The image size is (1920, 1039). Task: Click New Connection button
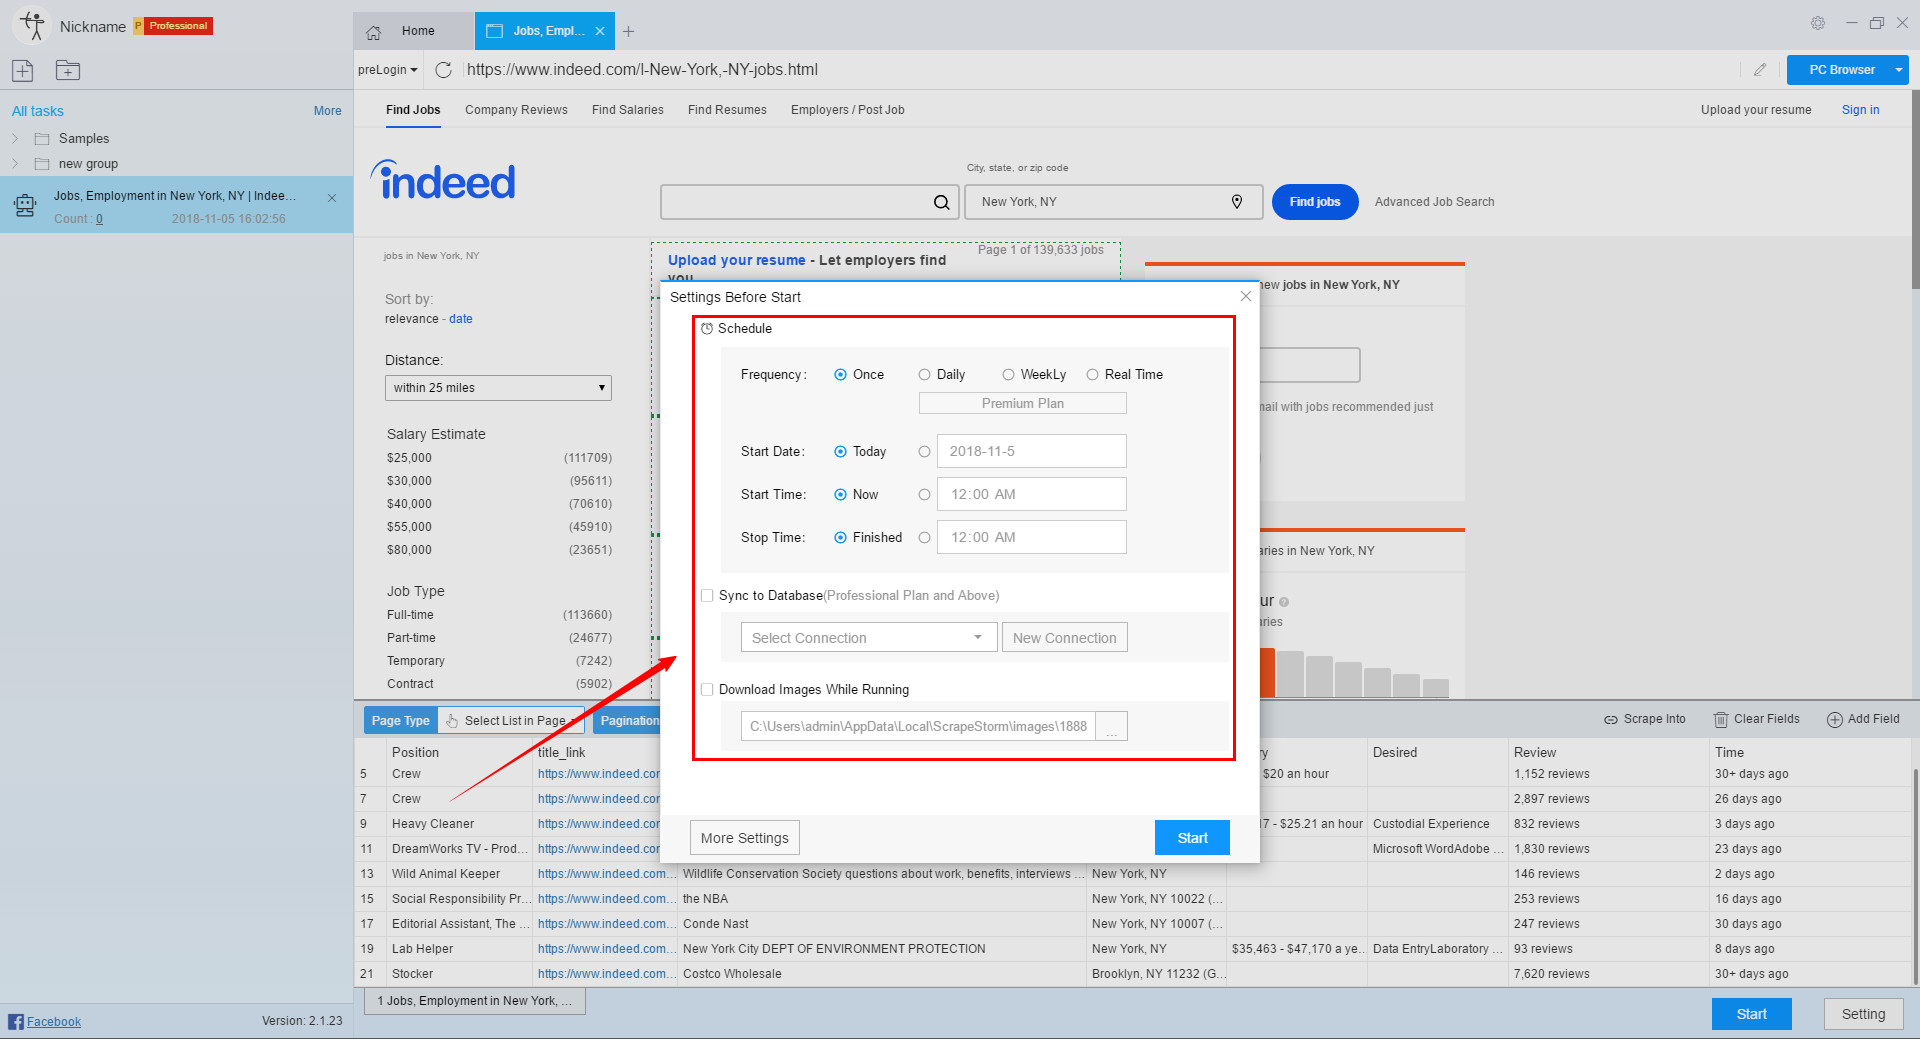[x=1065, y=637]
